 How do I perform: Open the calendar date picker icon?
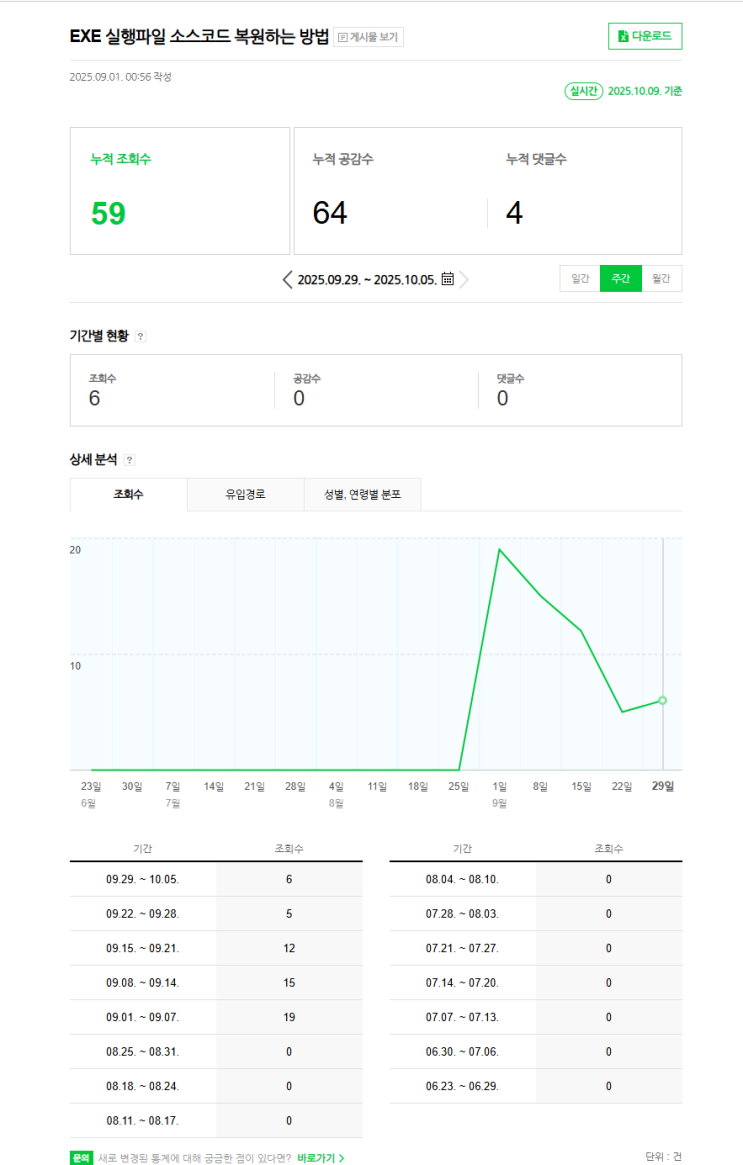coord(448,279)
